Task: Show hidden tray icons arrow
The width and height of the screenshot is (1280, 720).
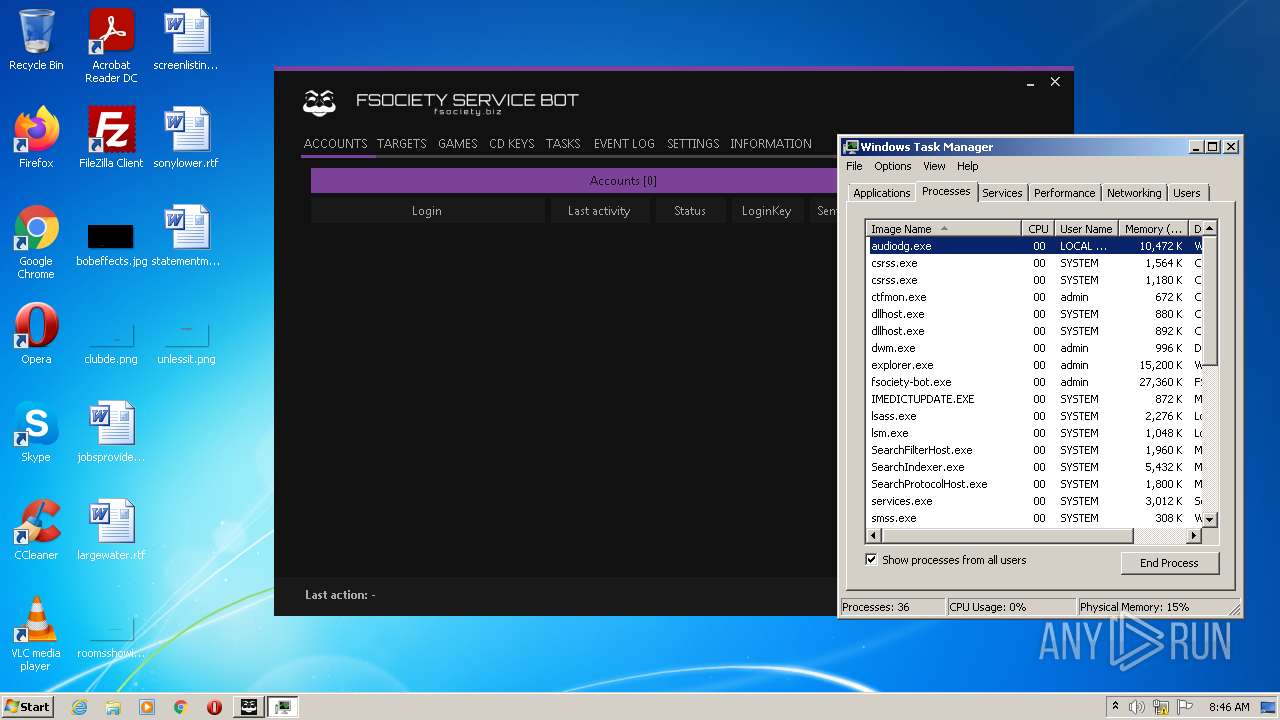Action: [1115, 707]
